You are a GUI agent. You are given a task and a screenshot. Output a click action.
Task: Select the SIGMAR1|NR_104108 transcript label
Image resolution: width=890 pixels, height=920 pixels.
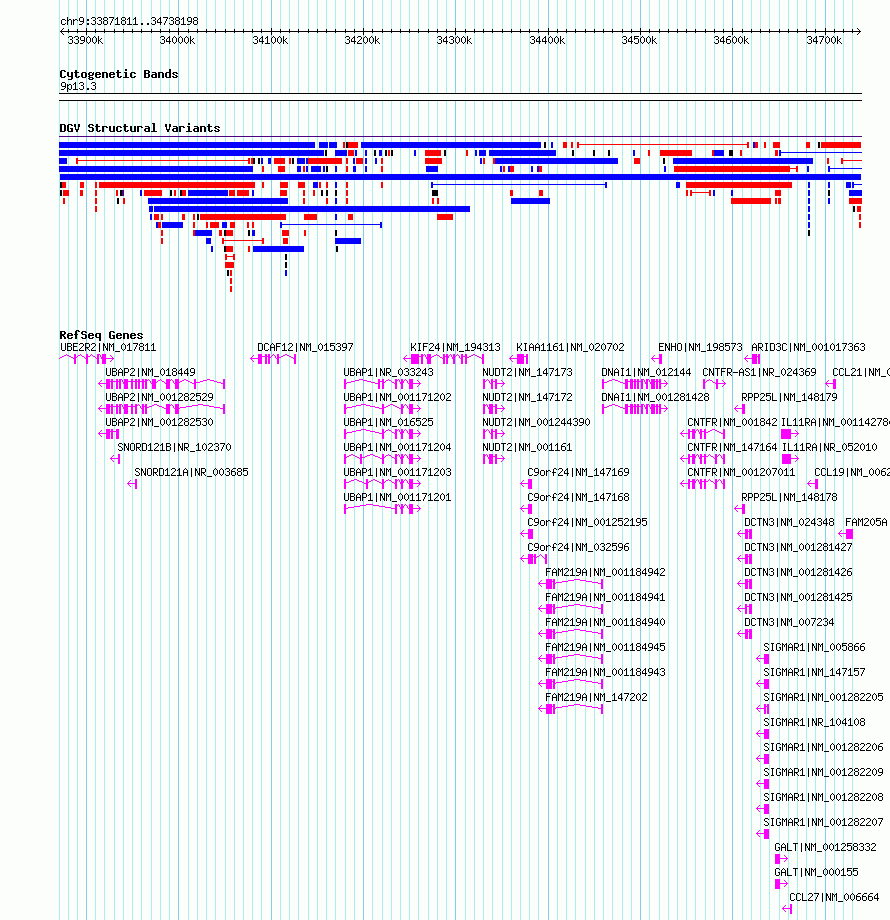click(814, 722)
